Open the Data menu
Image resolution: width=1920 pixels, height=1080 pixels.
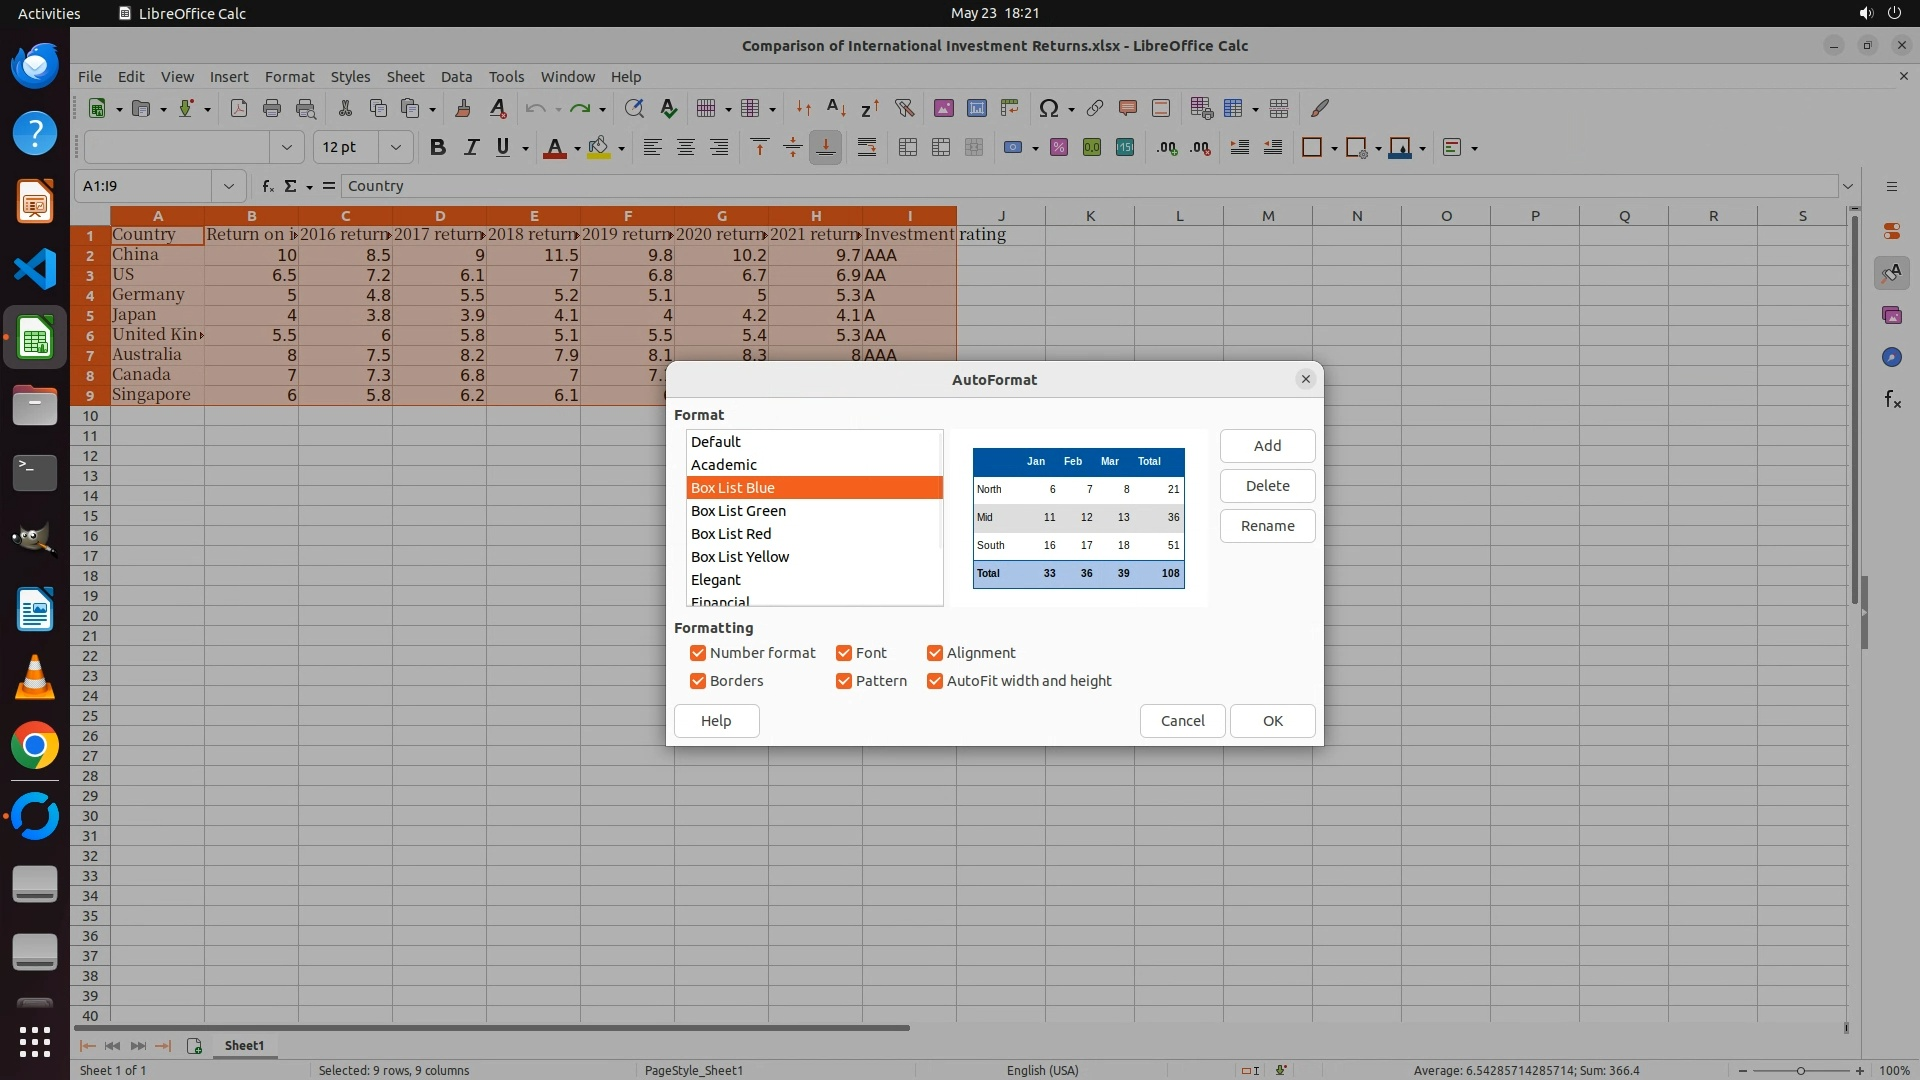coord(456,77)
